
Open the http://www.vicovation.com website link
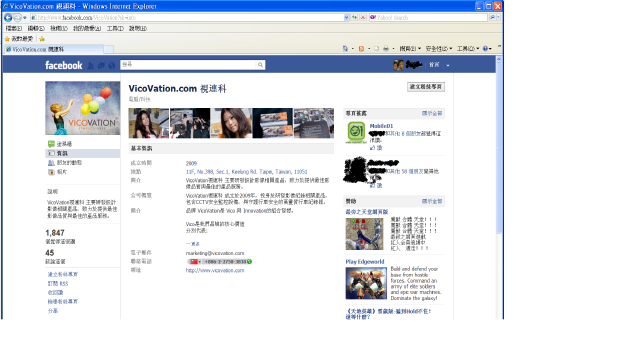[x=215, y=270]
